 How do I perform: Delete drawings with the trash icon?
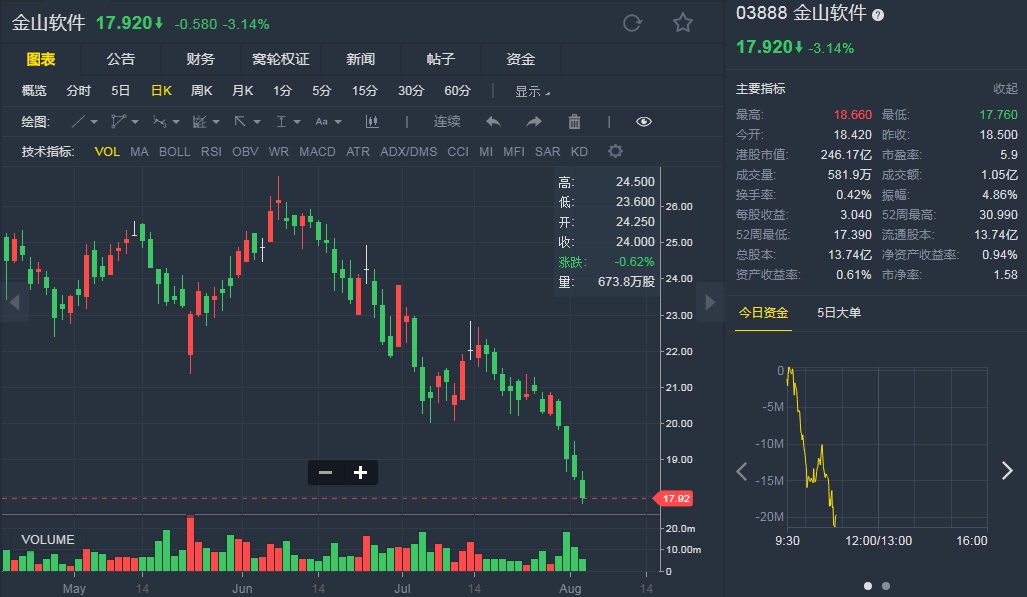click(574, 122)
